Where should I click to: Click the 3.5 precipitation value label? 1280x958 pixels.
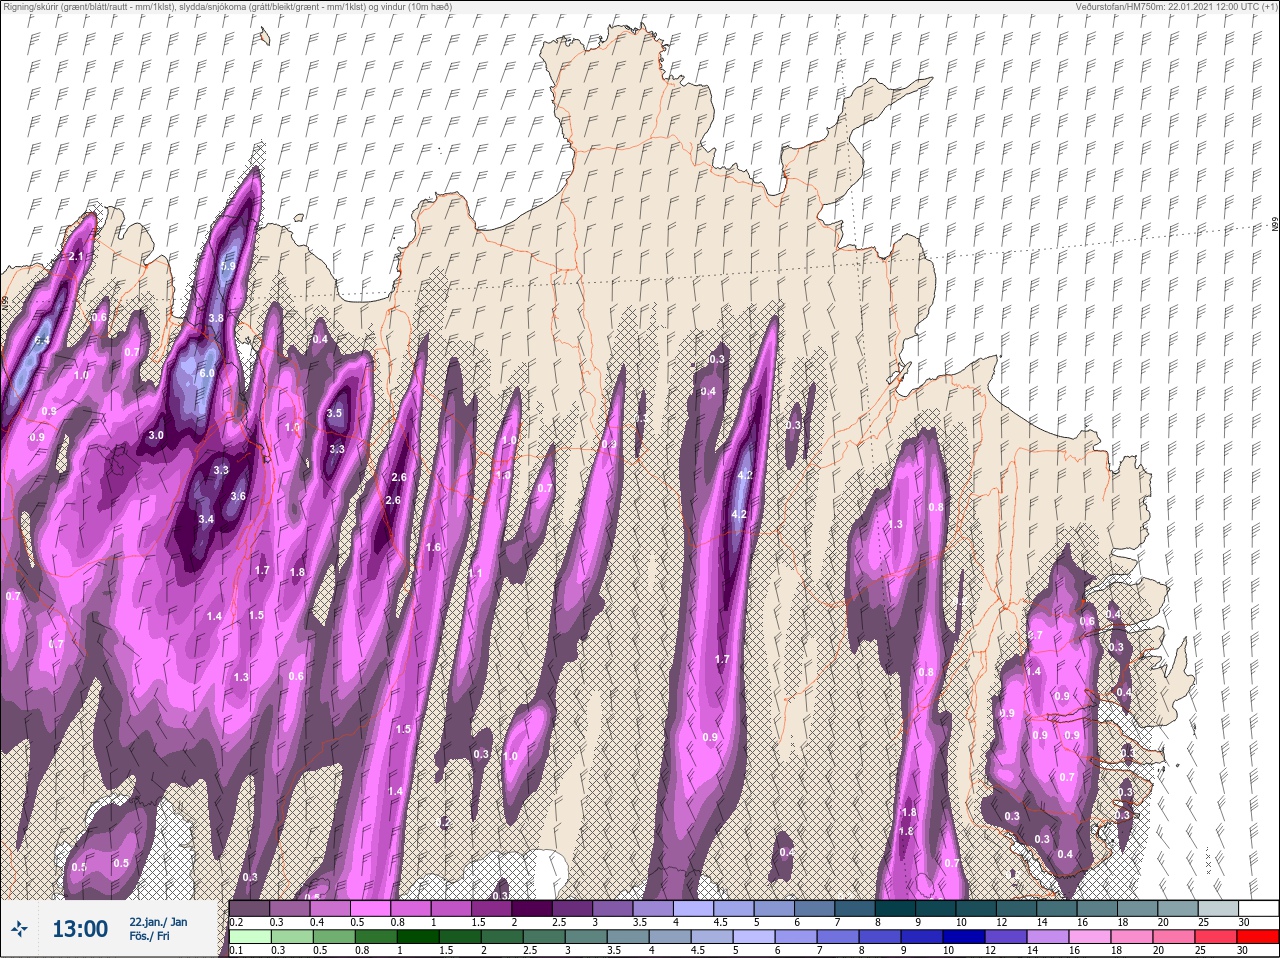335,413
